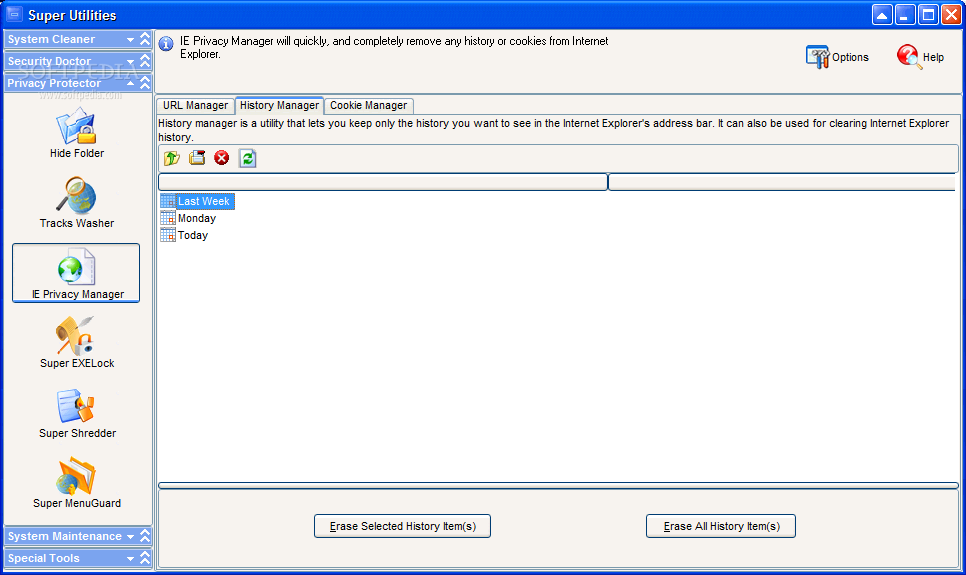Toggle System Cleaner double-chevron expander
Screen dimensions: 966x575
(145, 39)
